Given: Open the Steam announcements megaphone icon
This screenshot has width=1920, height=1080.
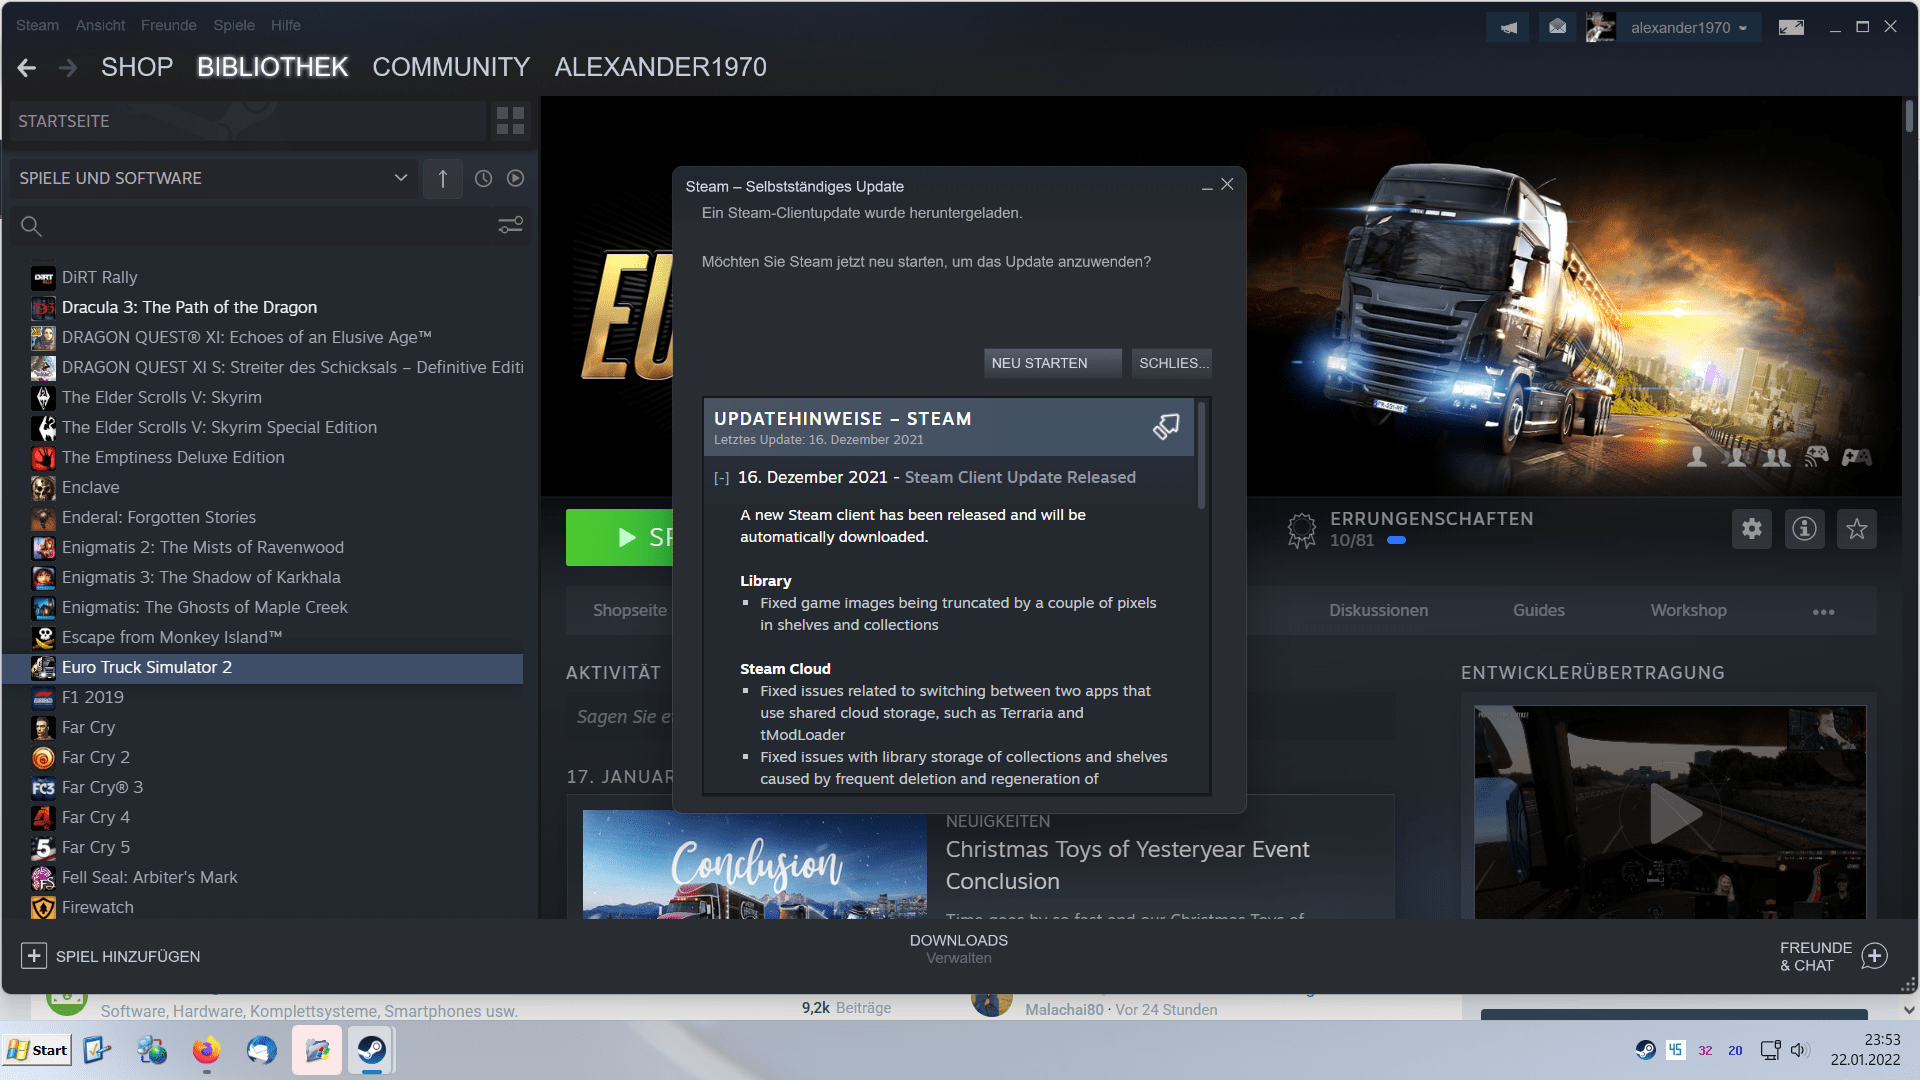Looking at the screenshot, I should (1508, 28).
